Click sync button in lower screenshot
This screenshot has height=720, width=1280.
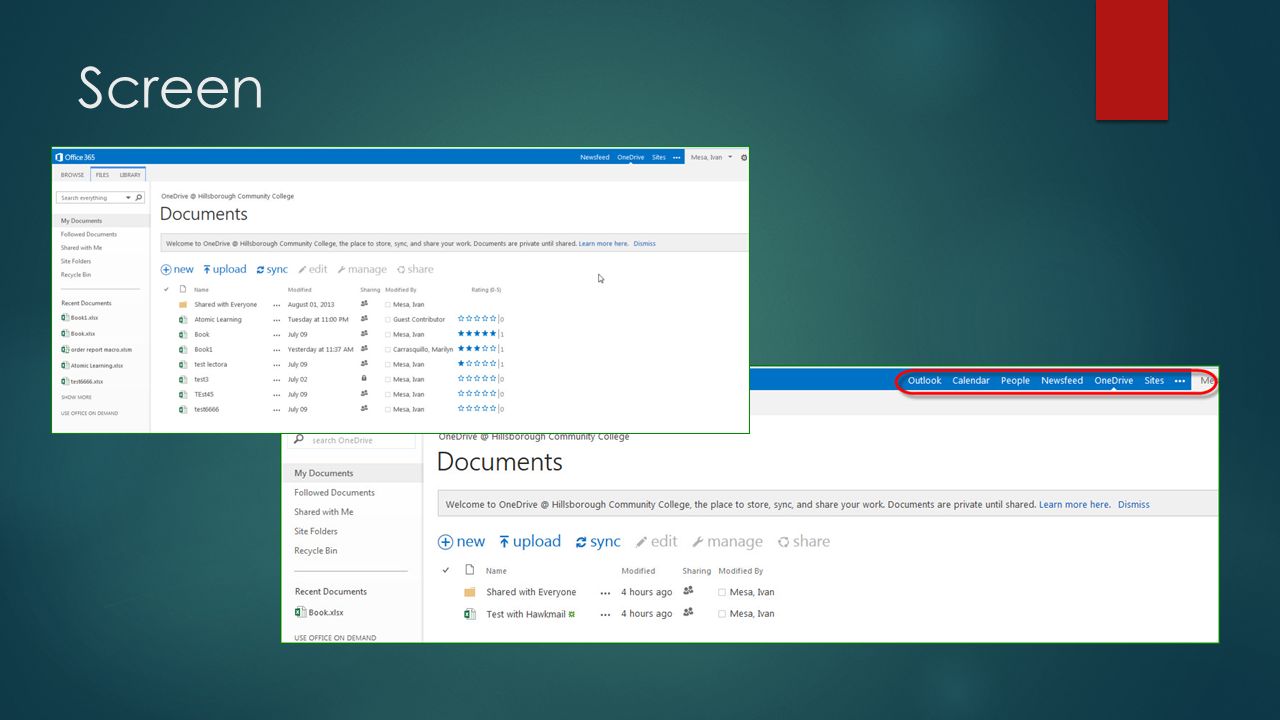coord(598,542)
